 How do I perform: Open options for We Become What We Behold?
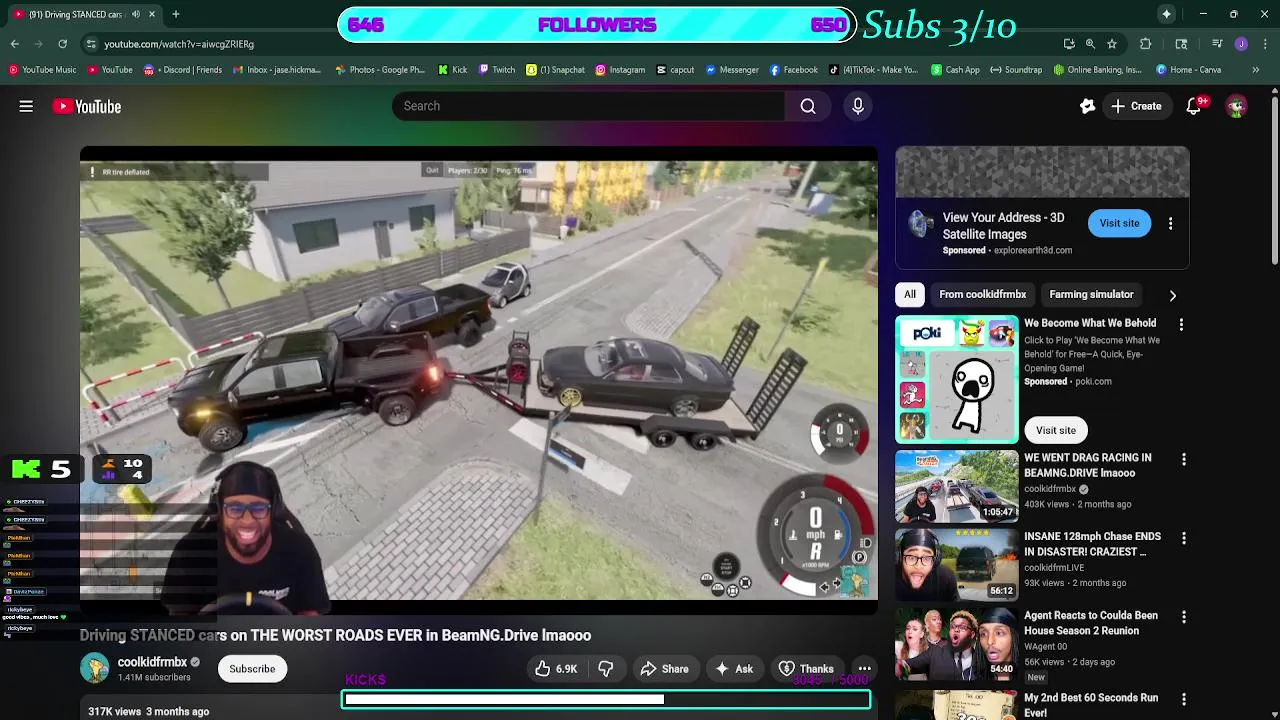[1181, 324]
